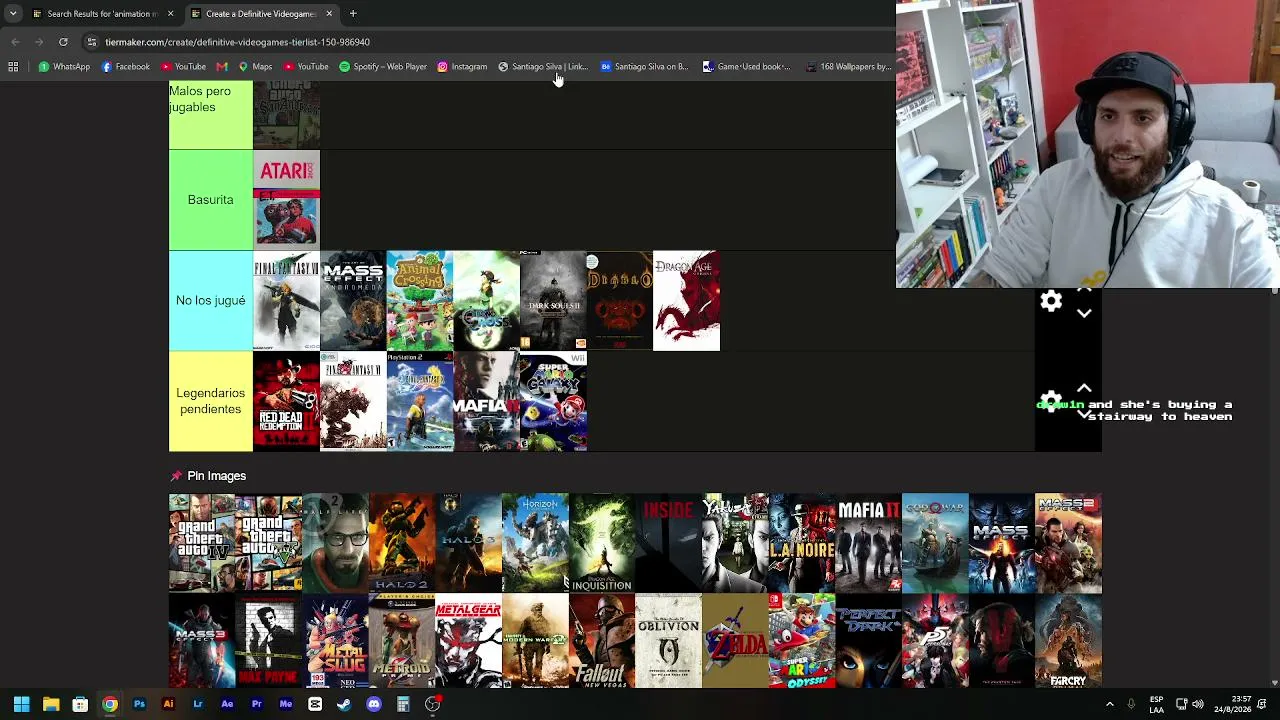Select Atari E.T. cover in Basurita tier
Image resolution: width=1280 pixels, height=720 pixels.
pyautogui.click(x=286, y=200)
